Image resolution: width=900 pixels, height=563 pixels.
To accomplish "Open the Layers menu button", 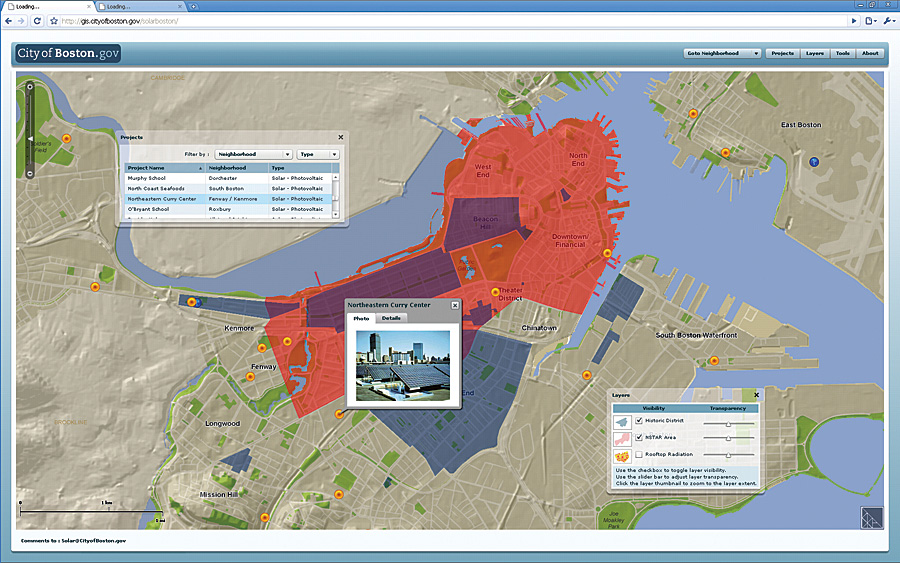I will pyautogui.click(x=814, y=53).
